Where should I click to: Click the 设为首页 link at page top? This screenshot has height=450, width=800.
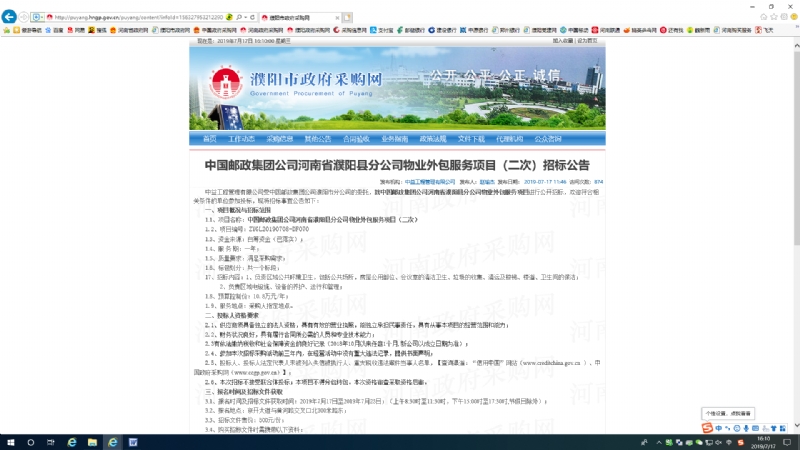(587, 41)
